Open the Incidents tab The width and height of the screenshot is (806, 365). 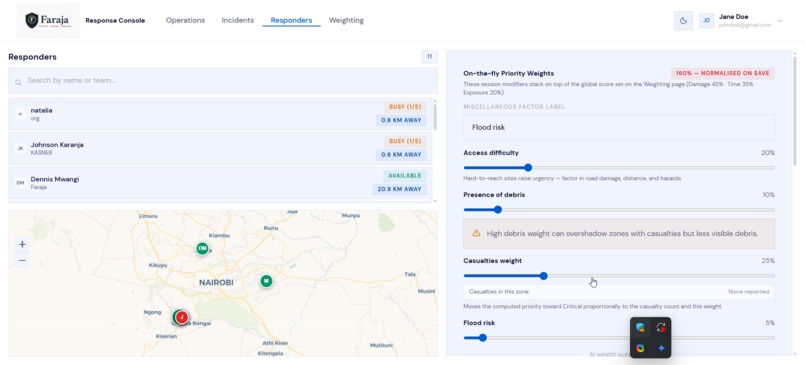(x=237, y=21)
